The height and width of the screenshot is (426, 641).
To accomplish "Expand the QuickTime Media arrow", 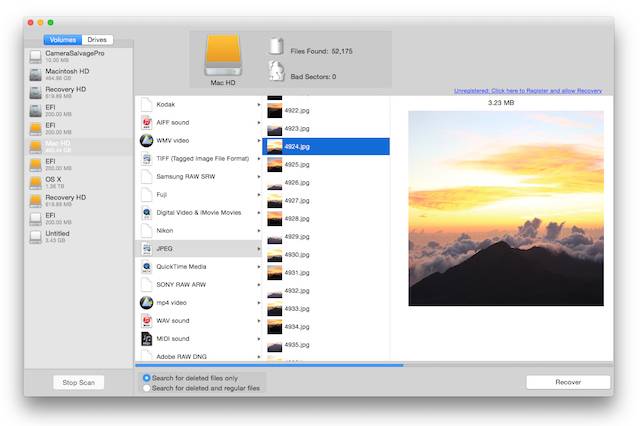I will (x=258, y=267).
